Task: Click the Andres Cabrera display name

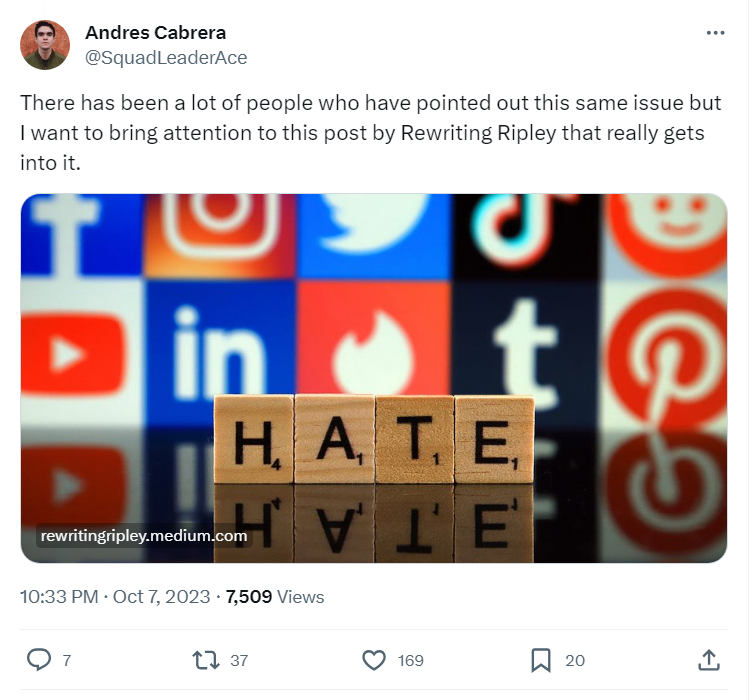Action: point(155,33)
